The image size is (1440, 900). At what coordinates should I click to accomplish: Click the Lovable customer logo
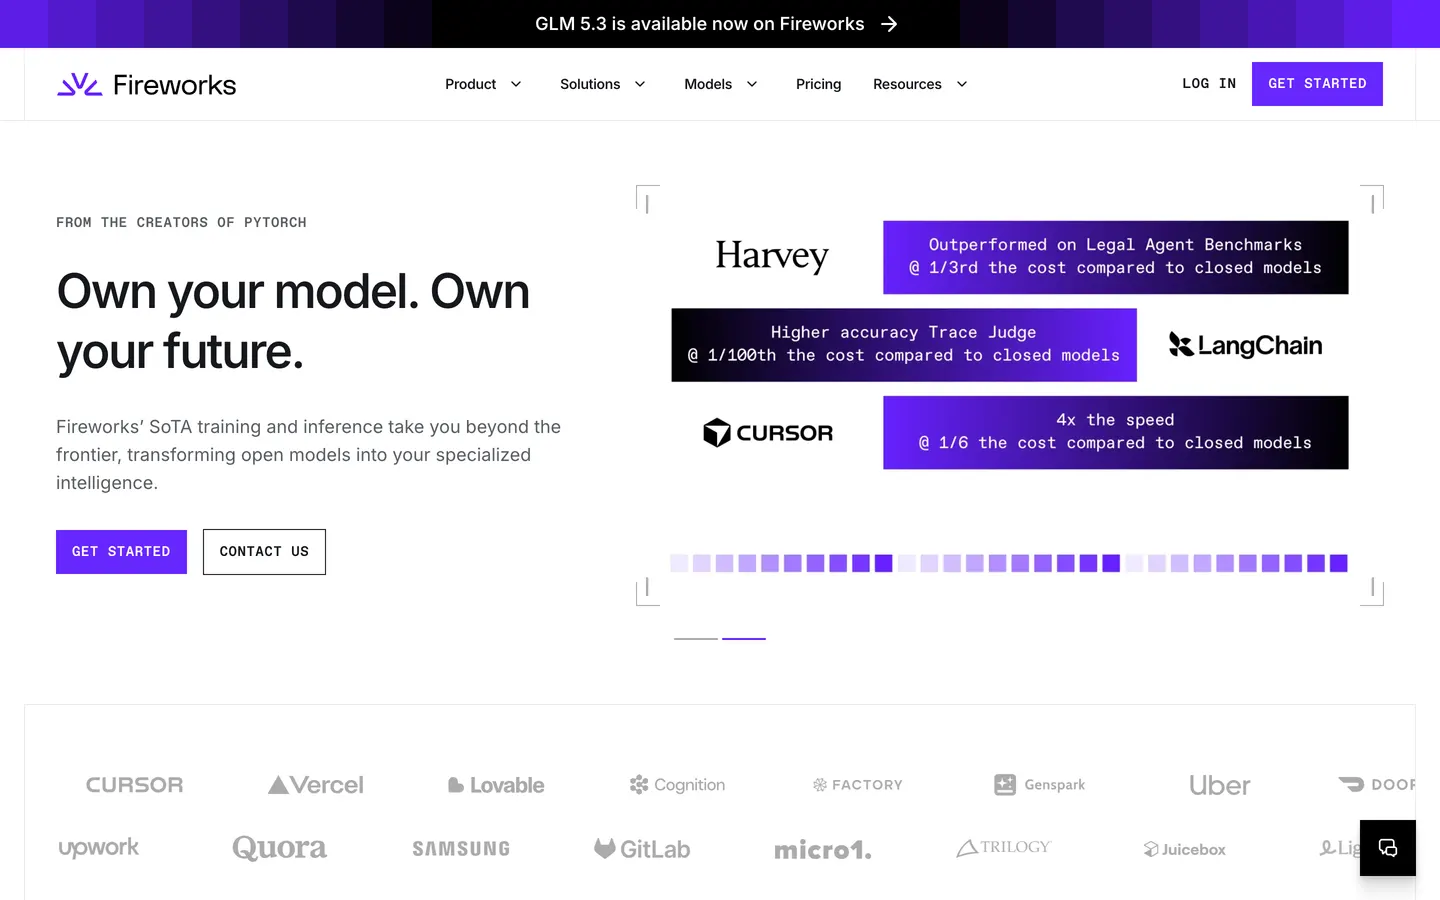[496, 785]
